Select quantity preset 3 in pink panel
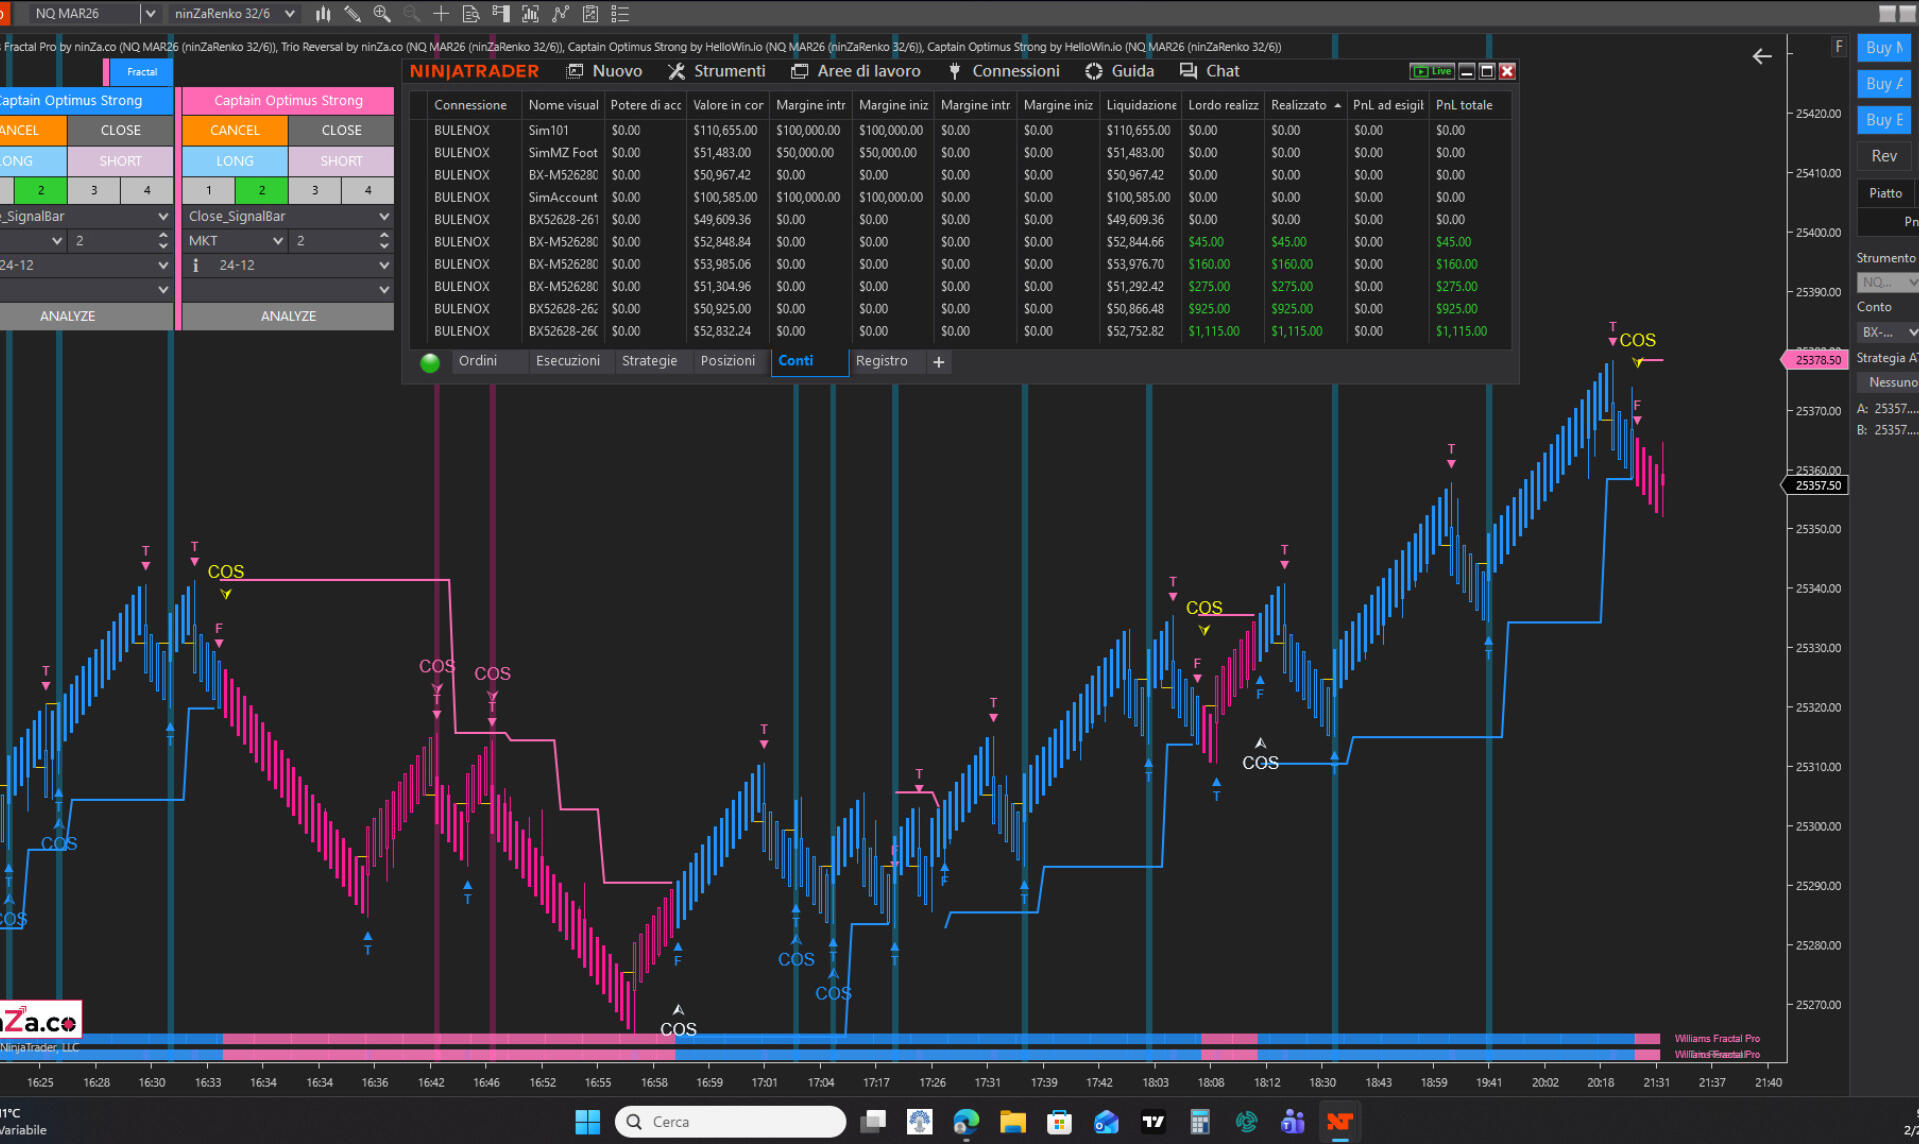Image resolution: width=1919 pixels, height=1144 pixels. tap(315, 190)
